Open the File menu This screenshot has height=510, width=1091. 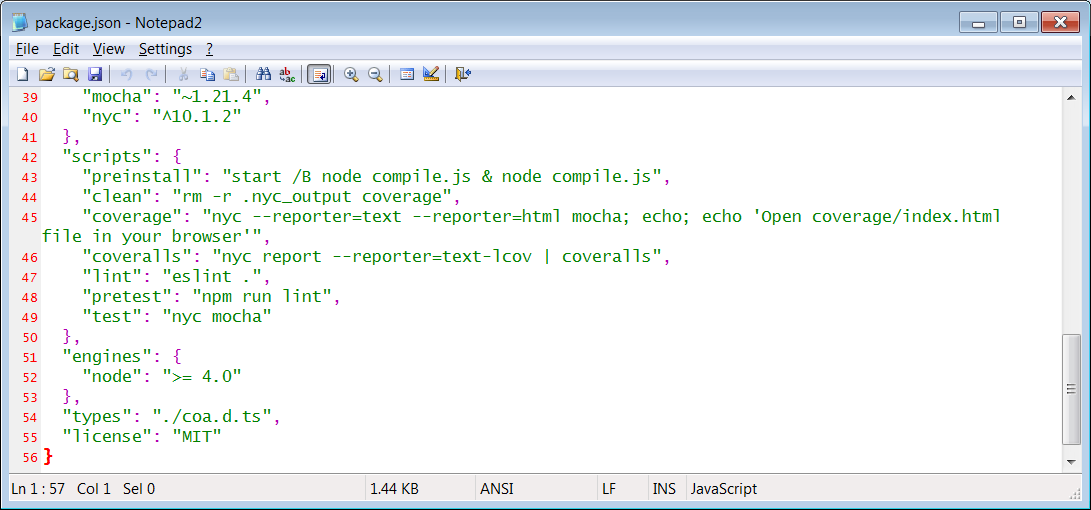(27, 49)
